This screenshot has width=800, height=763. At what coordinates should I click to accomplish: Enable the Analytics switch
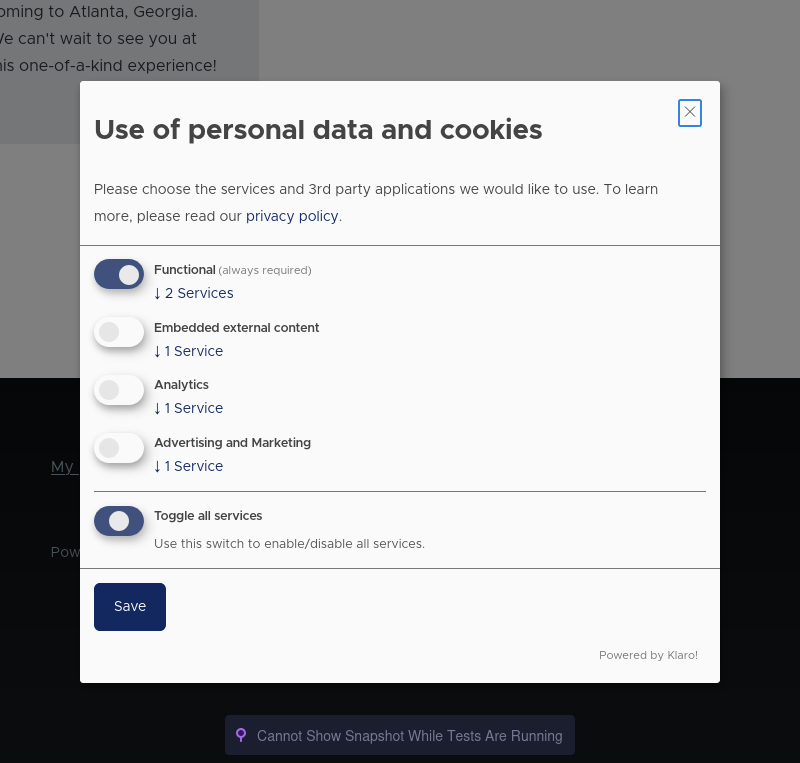tap(119, 390)
